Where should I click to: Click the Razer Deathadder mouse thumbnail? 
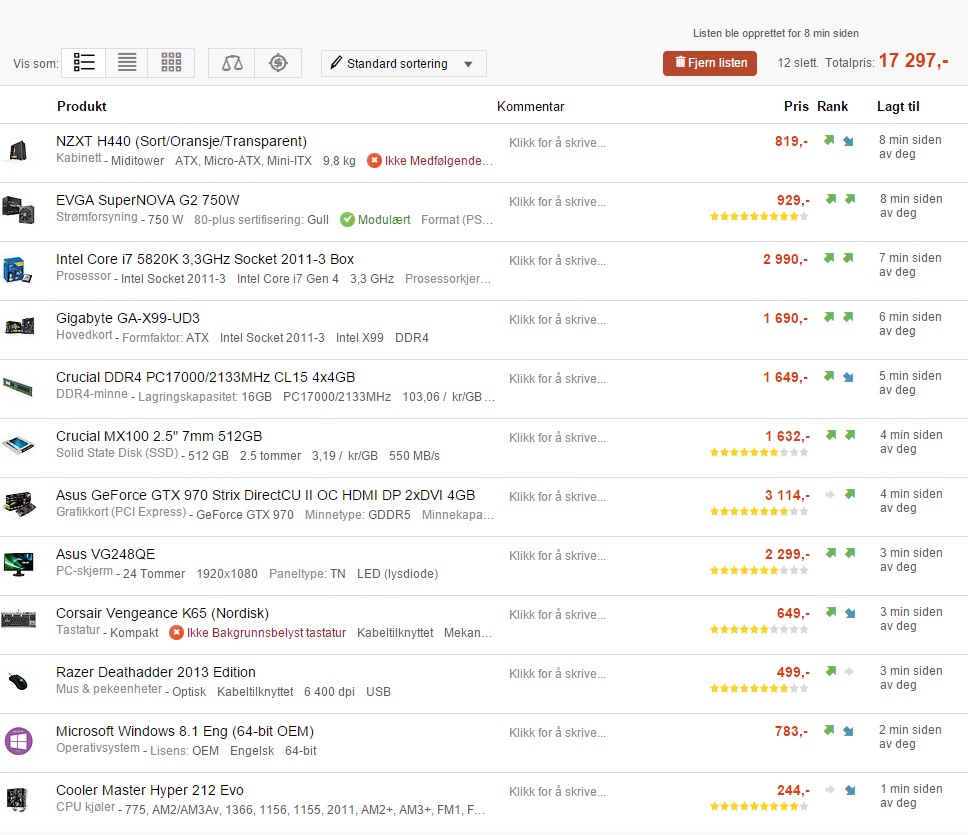pos(18,682)
